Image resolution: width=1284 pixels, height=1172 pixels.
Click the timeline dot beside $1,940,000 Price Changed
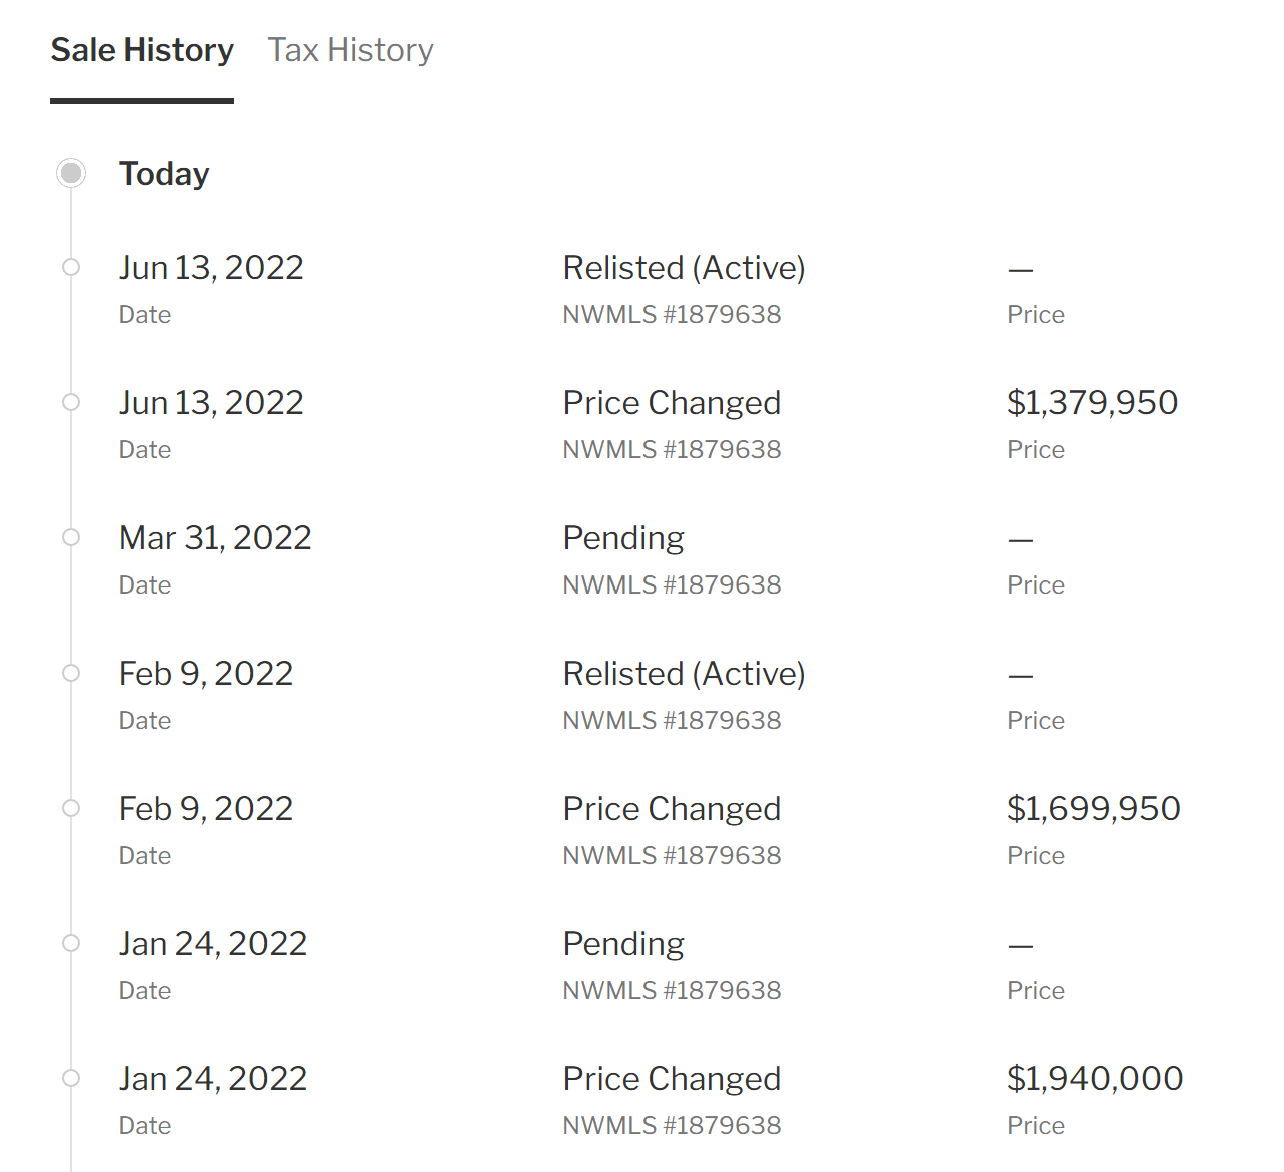pyautogui.click(x=71, y=1078)
